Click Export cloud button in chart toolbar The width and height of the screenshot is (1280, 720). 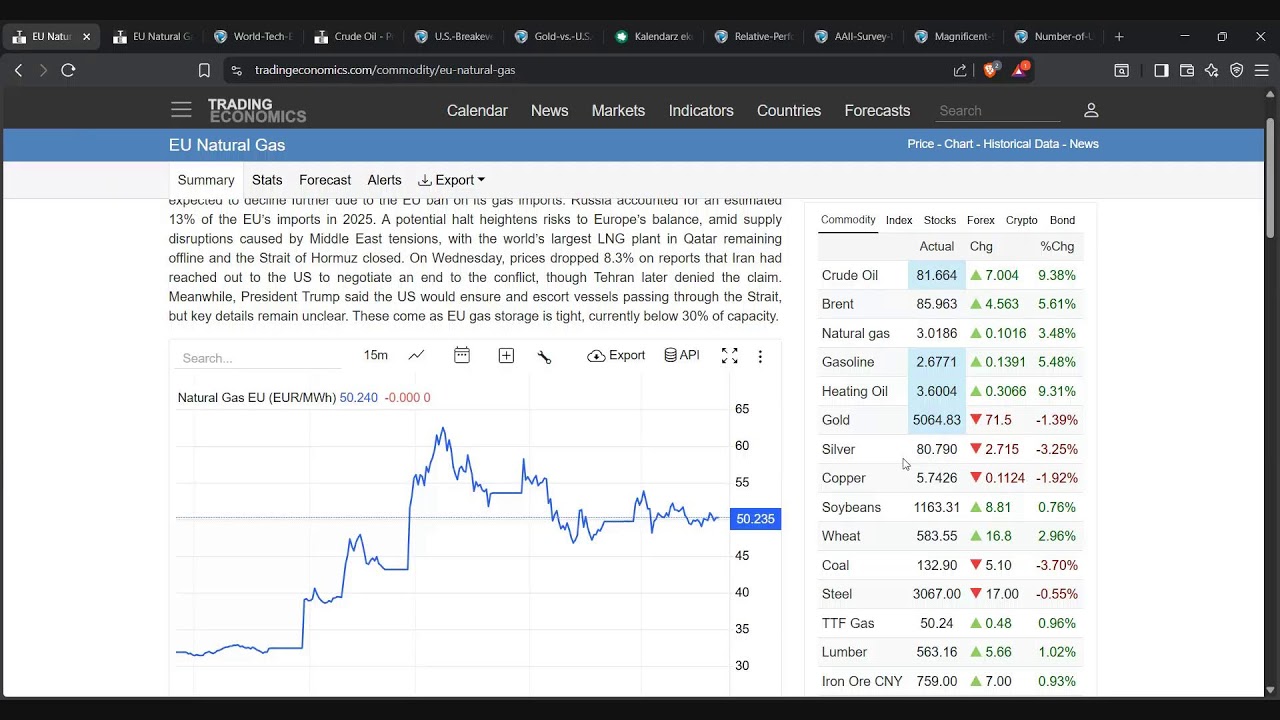click(616, 355)
